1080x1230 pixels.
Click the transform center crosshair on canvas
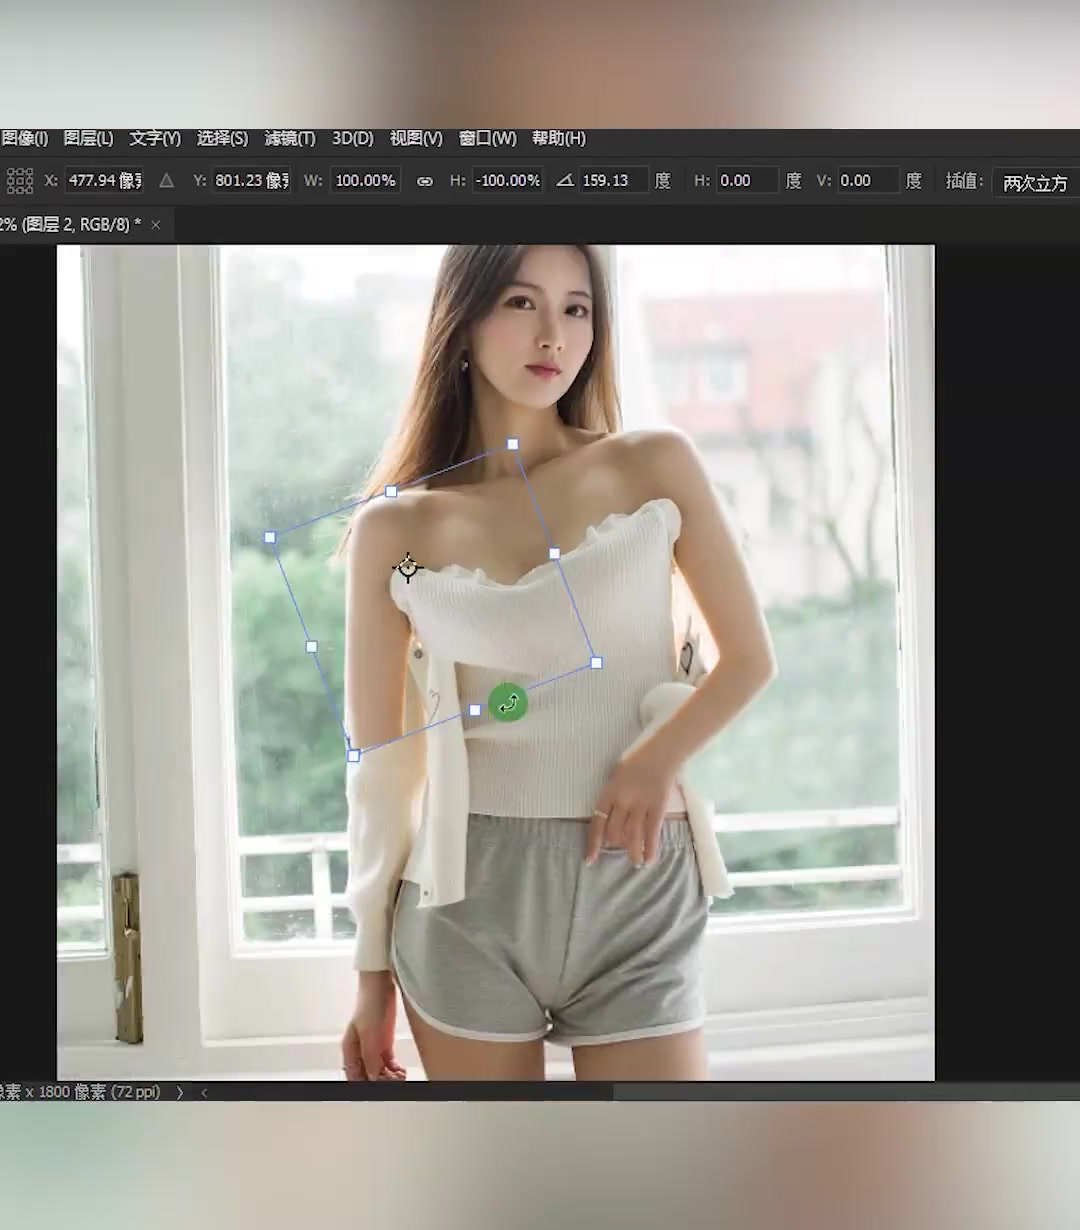coord(407,568)
